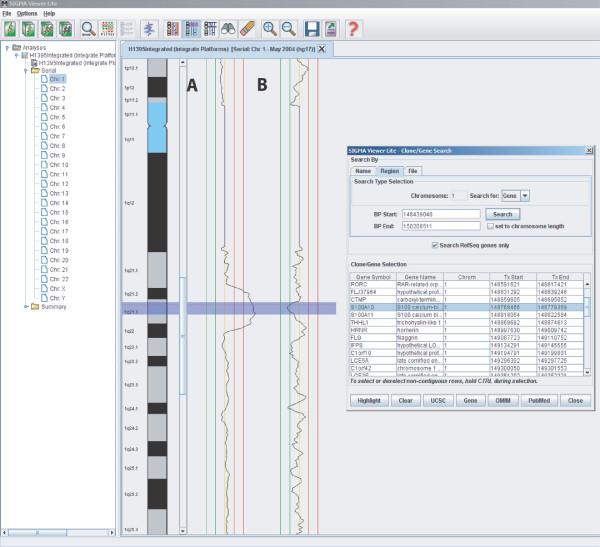
Task: Click the fourth green analysis toolbar icon
Action: pos(65,29)
